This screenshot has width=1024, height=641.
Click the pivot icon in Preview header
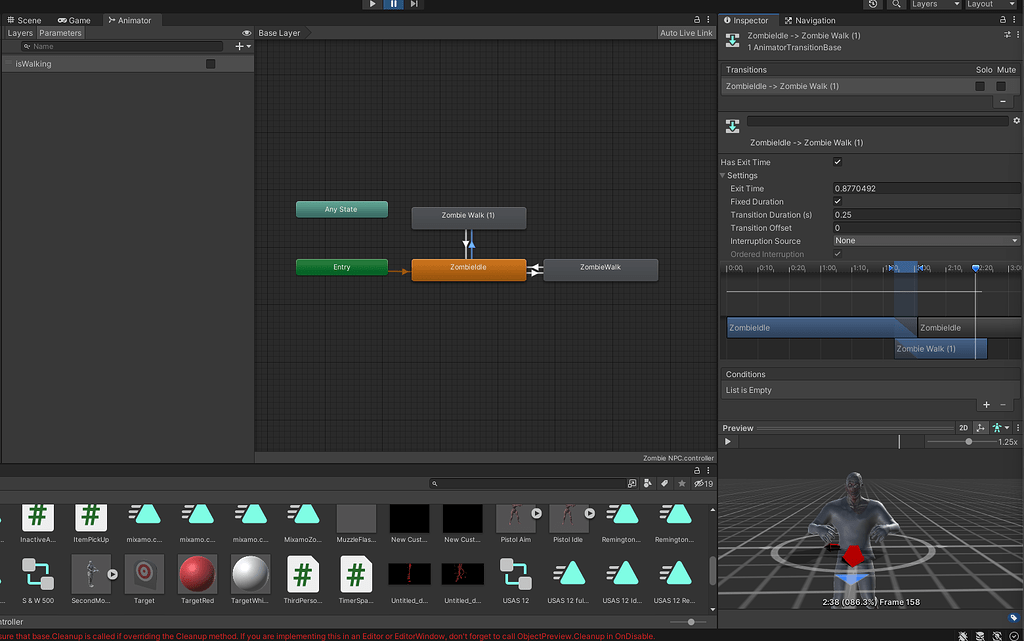(980, 428)
